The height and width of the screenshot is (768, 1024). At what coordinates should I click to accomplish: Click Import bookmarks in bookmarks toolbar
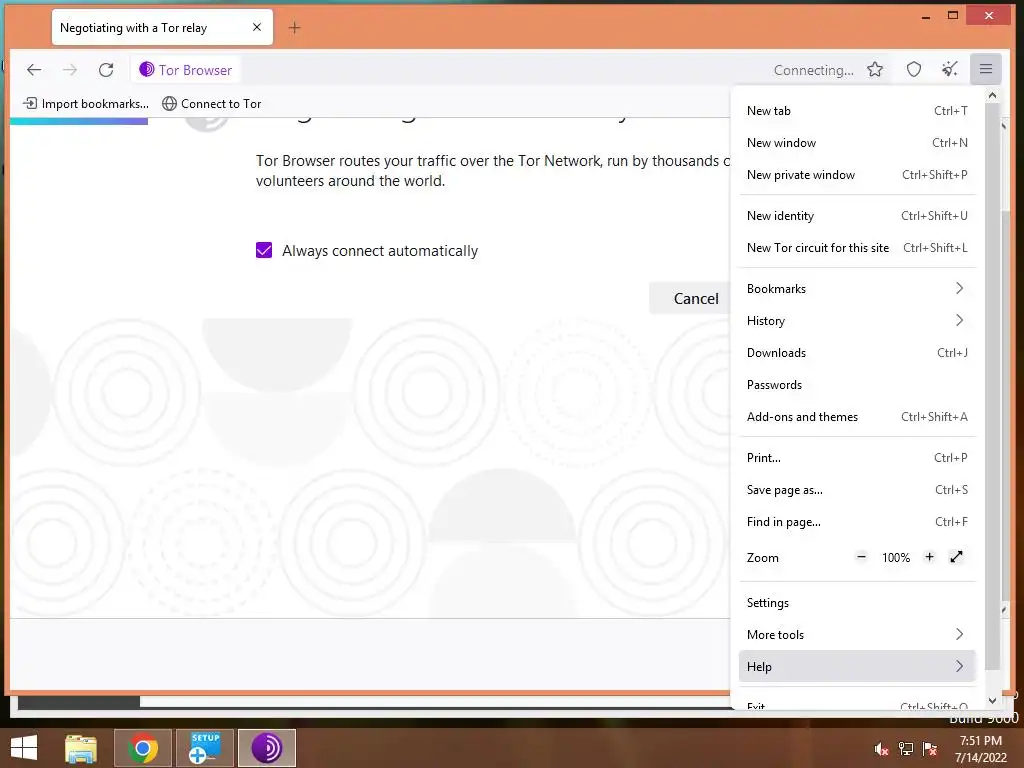tap(86, 104)
